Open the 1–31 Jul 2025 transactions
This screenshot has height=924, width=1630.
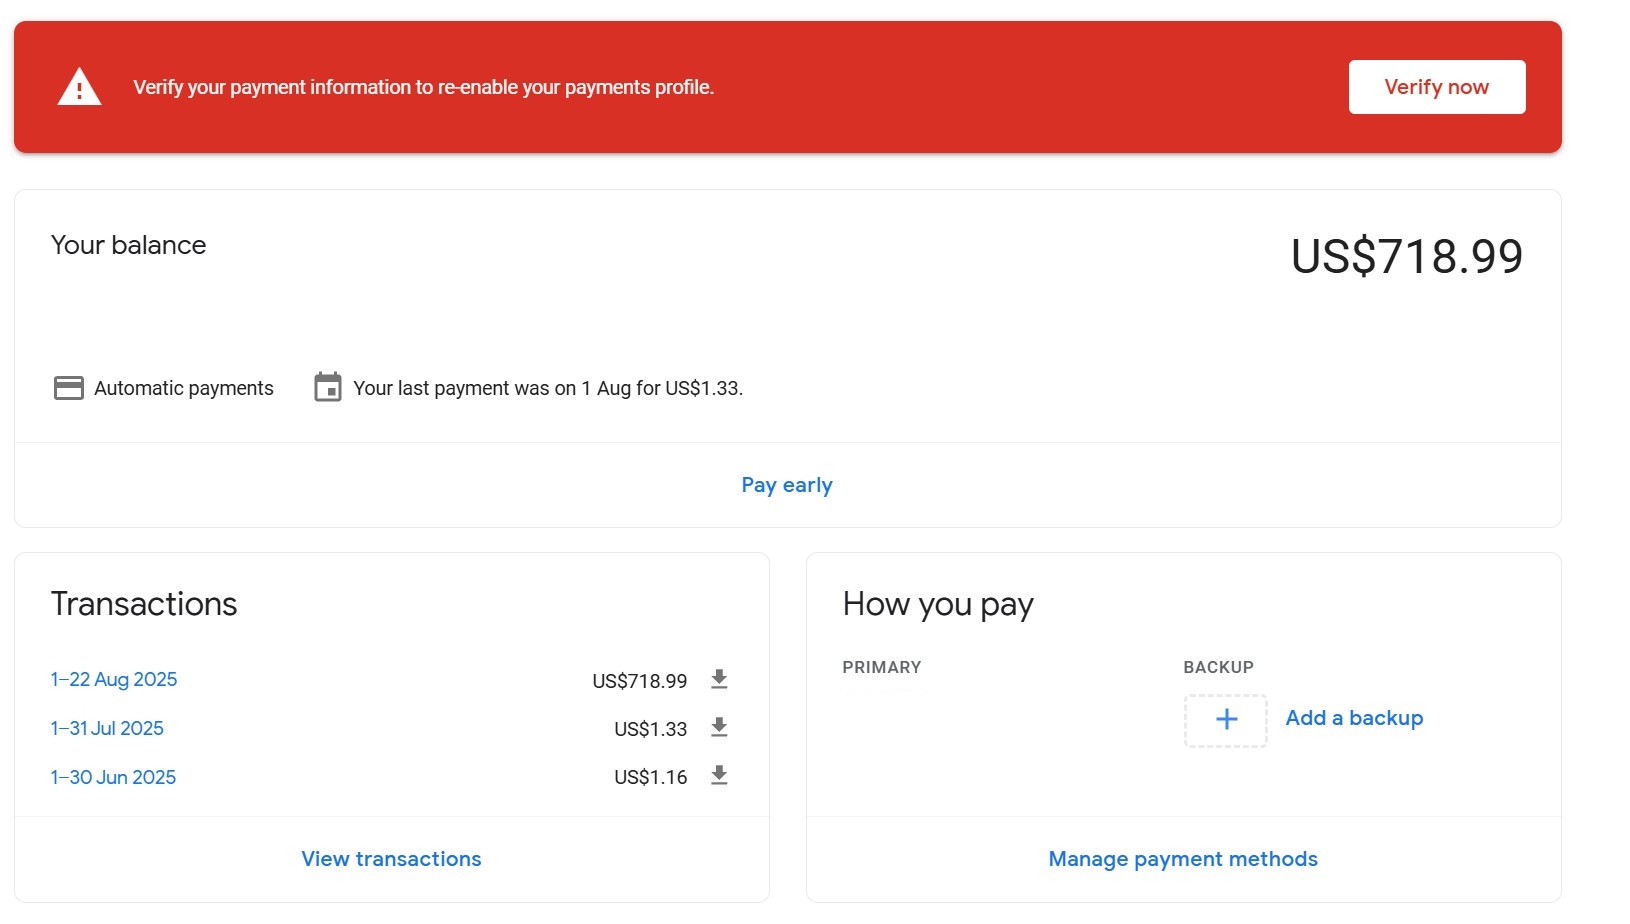[x=107, y=728]
